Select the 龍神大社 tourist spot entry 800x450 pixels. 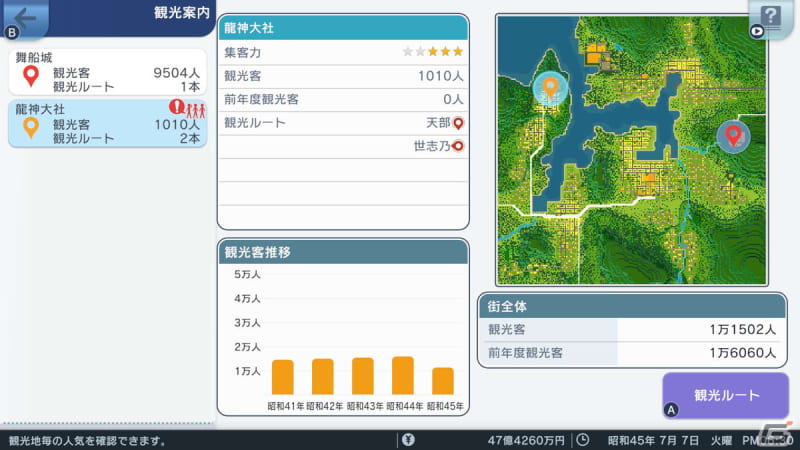coord(108,123)
